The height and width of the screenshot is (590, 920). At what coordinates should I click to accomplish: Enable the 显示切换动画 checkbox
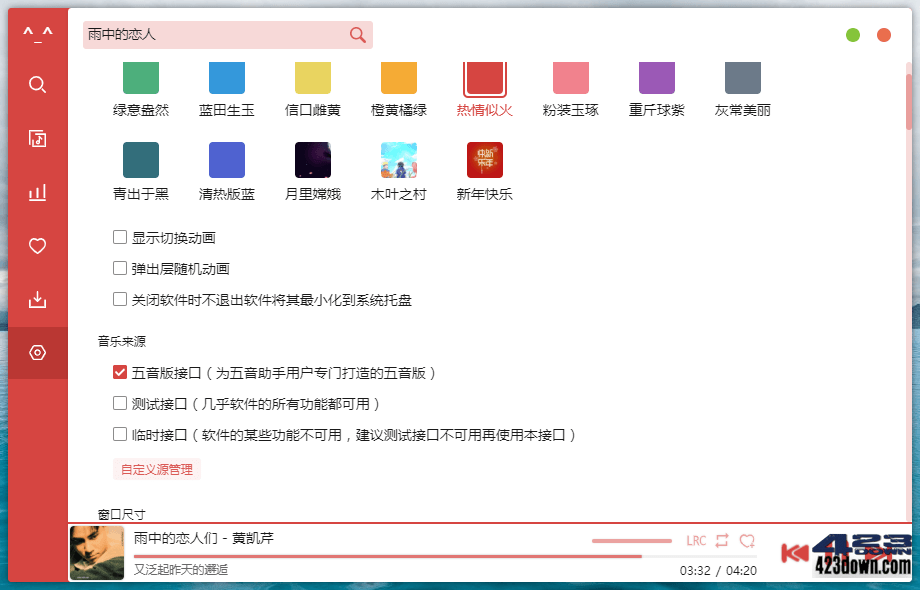[x=120, y=237]
